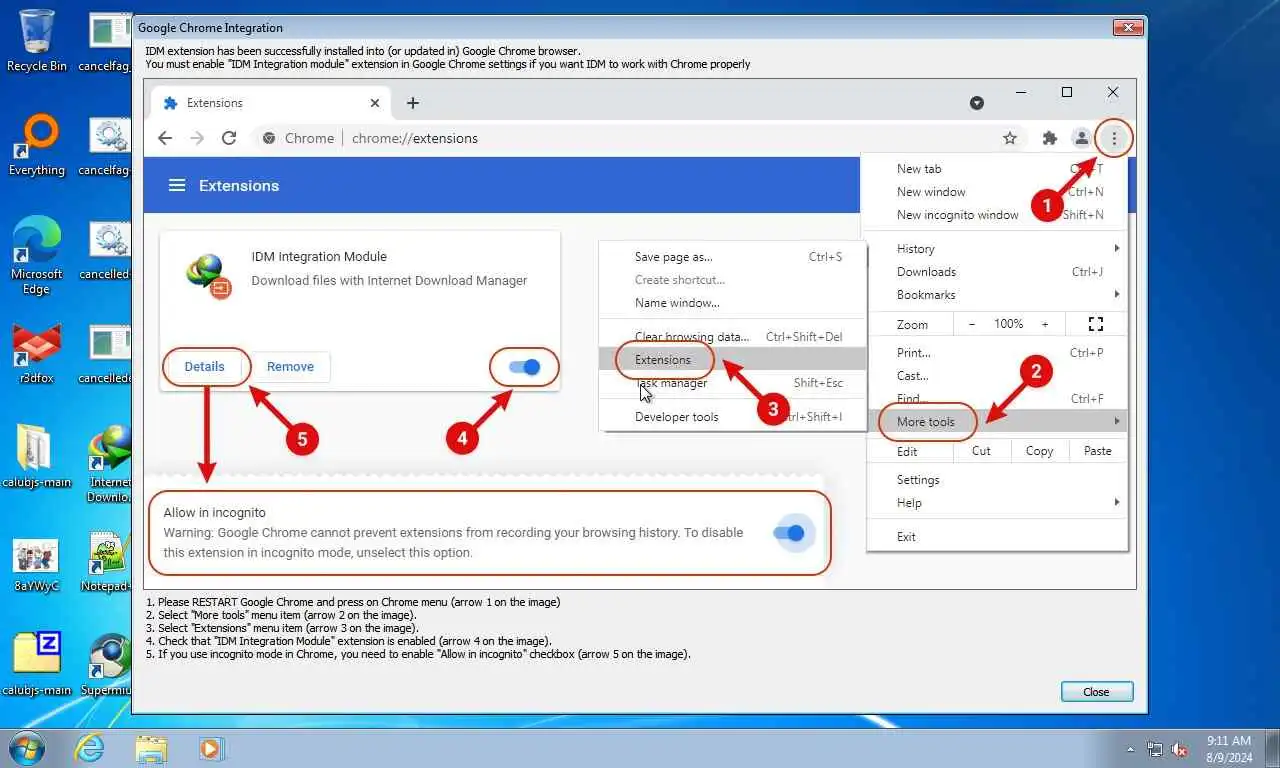Screen dimensions: 1280x768
Task: Choose Clear browsing data menu item
Action: point(692,336)
